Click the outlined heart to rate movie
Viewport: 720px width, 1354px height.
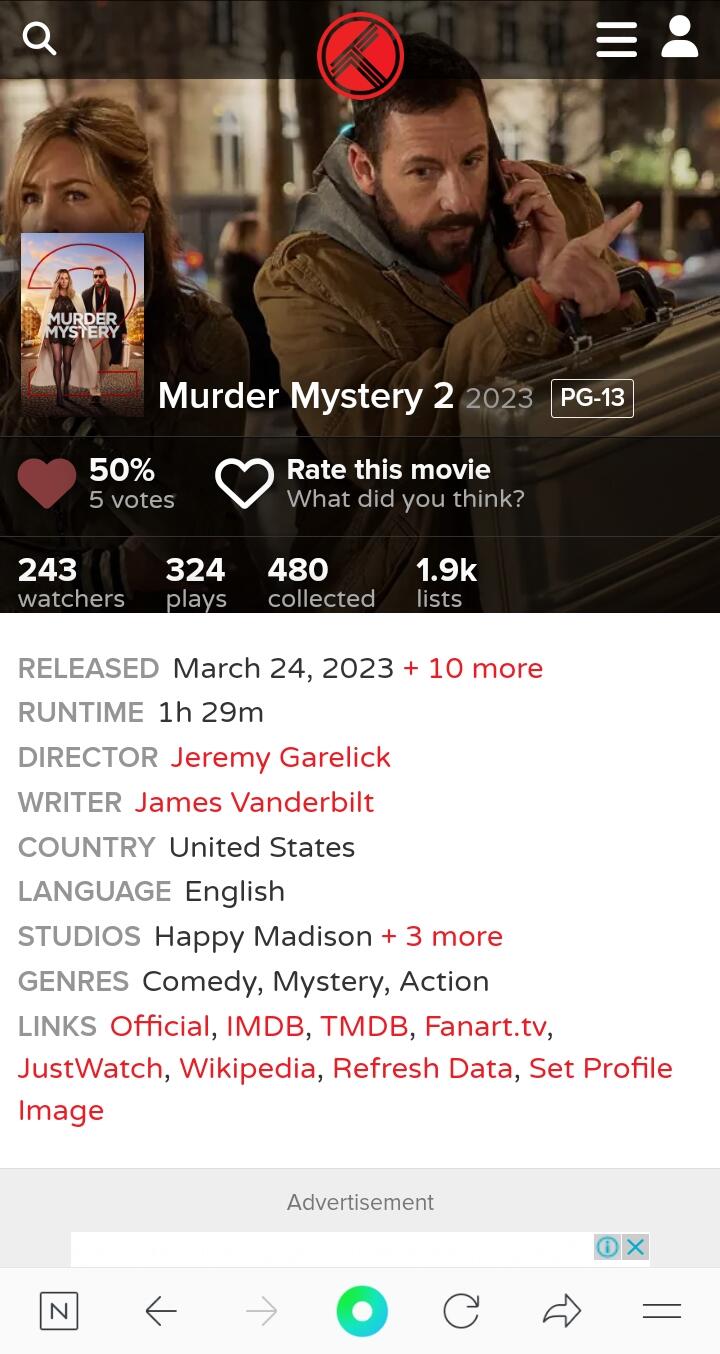[244, 483]
